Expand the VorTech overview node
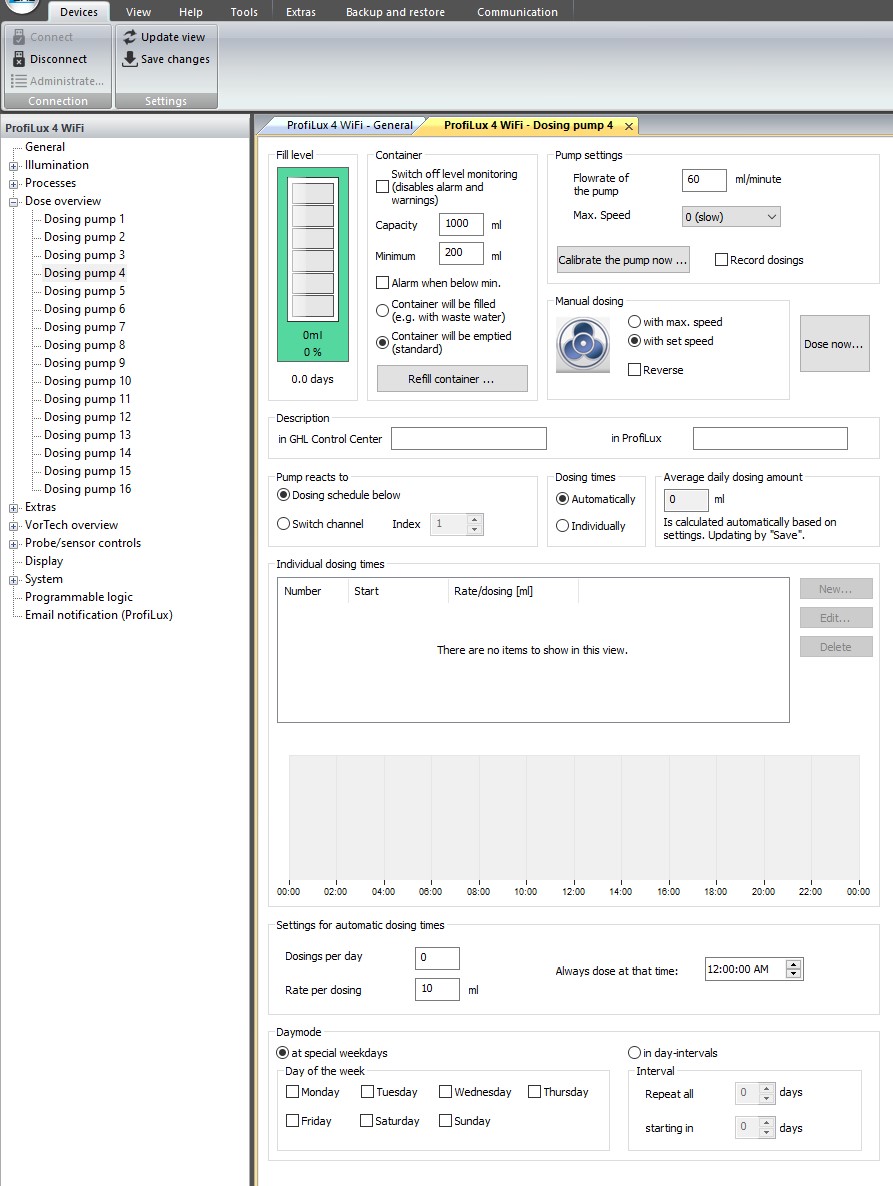 (14, 526)
